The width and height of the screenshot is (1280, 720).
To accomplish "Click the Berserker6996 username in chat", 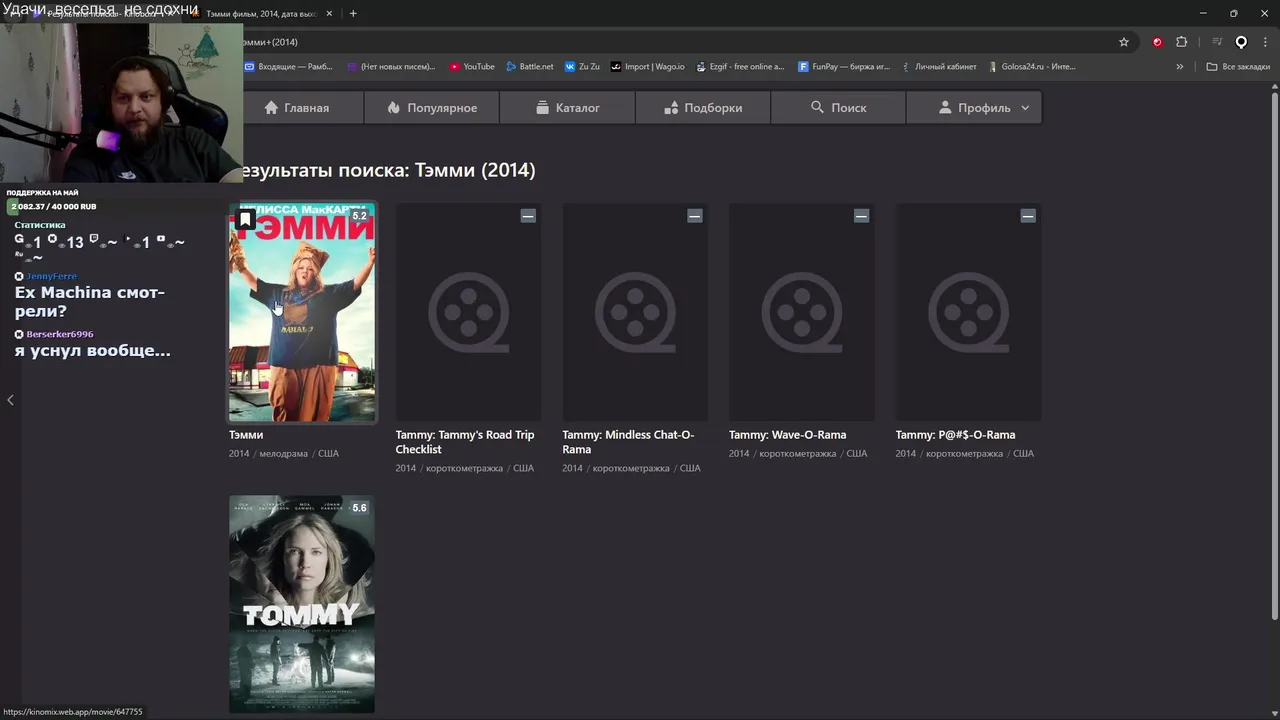I will click(60, 334).
